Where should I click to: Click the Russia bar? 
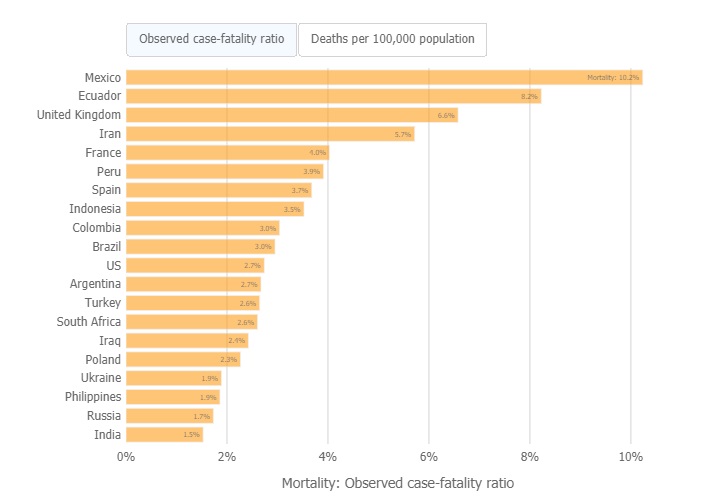pyautogui.click(x=169, y=416)
